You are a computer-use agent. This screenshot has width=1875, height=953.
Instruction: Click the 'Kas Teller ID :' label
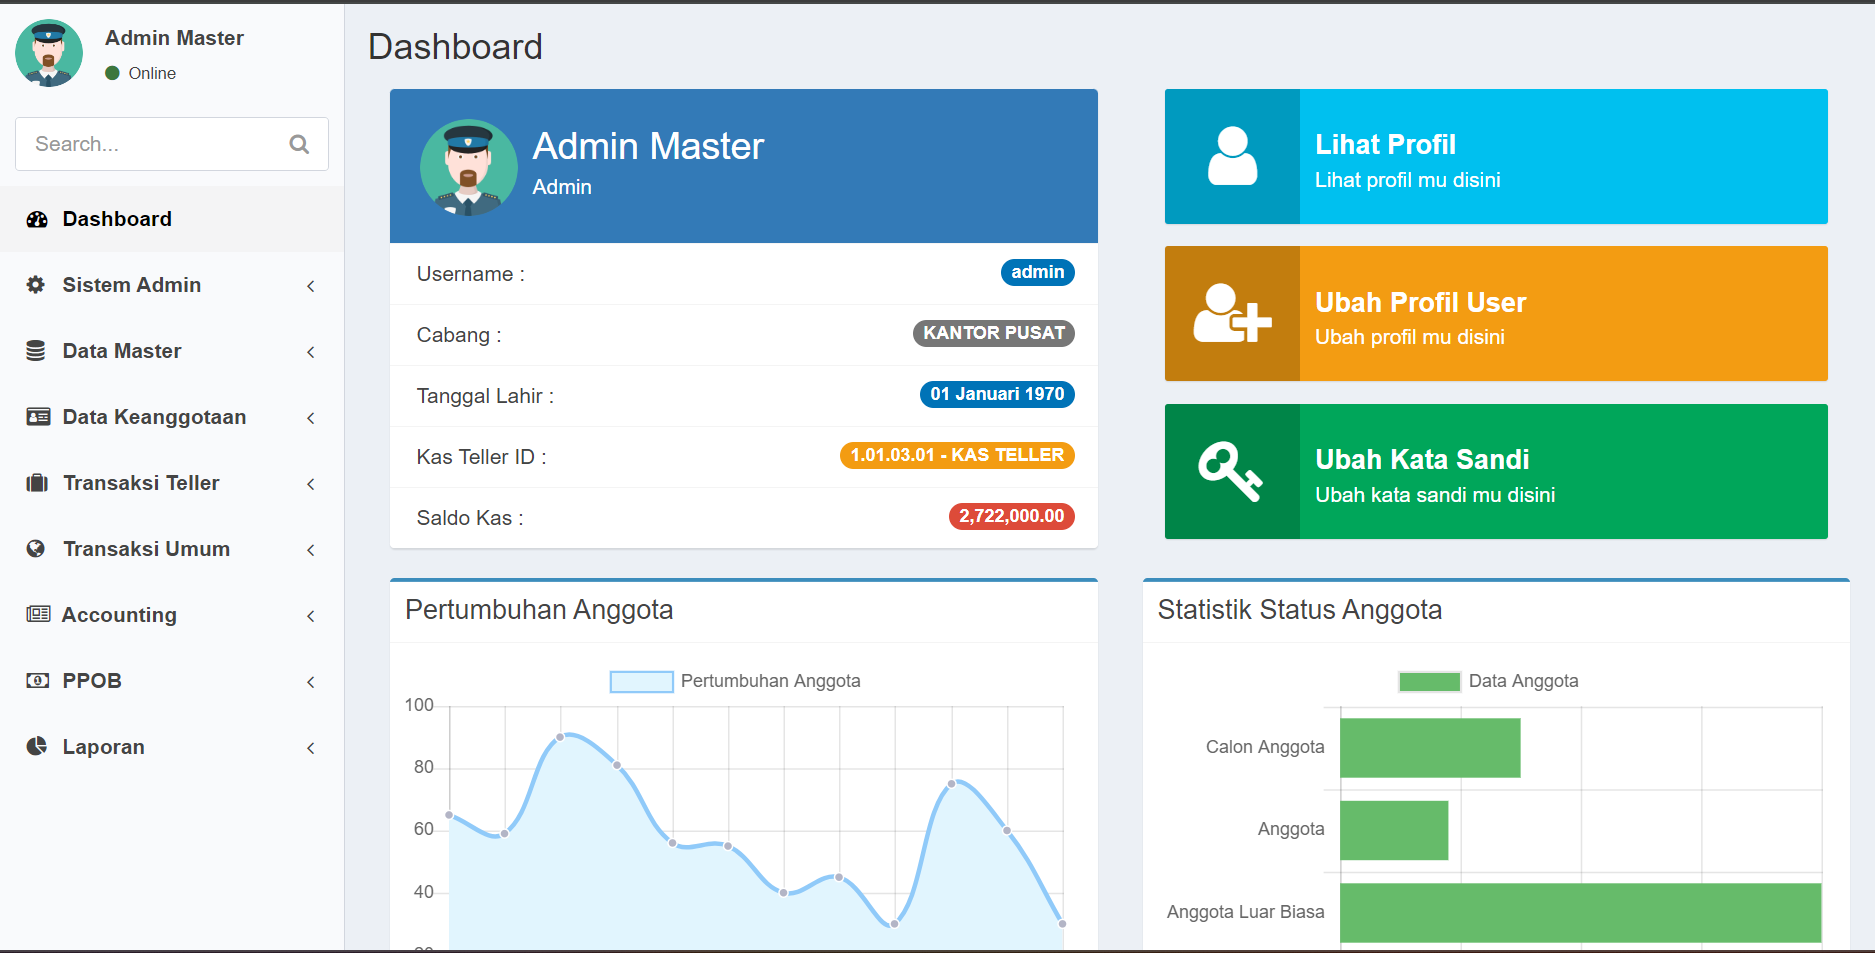[481, 457]
